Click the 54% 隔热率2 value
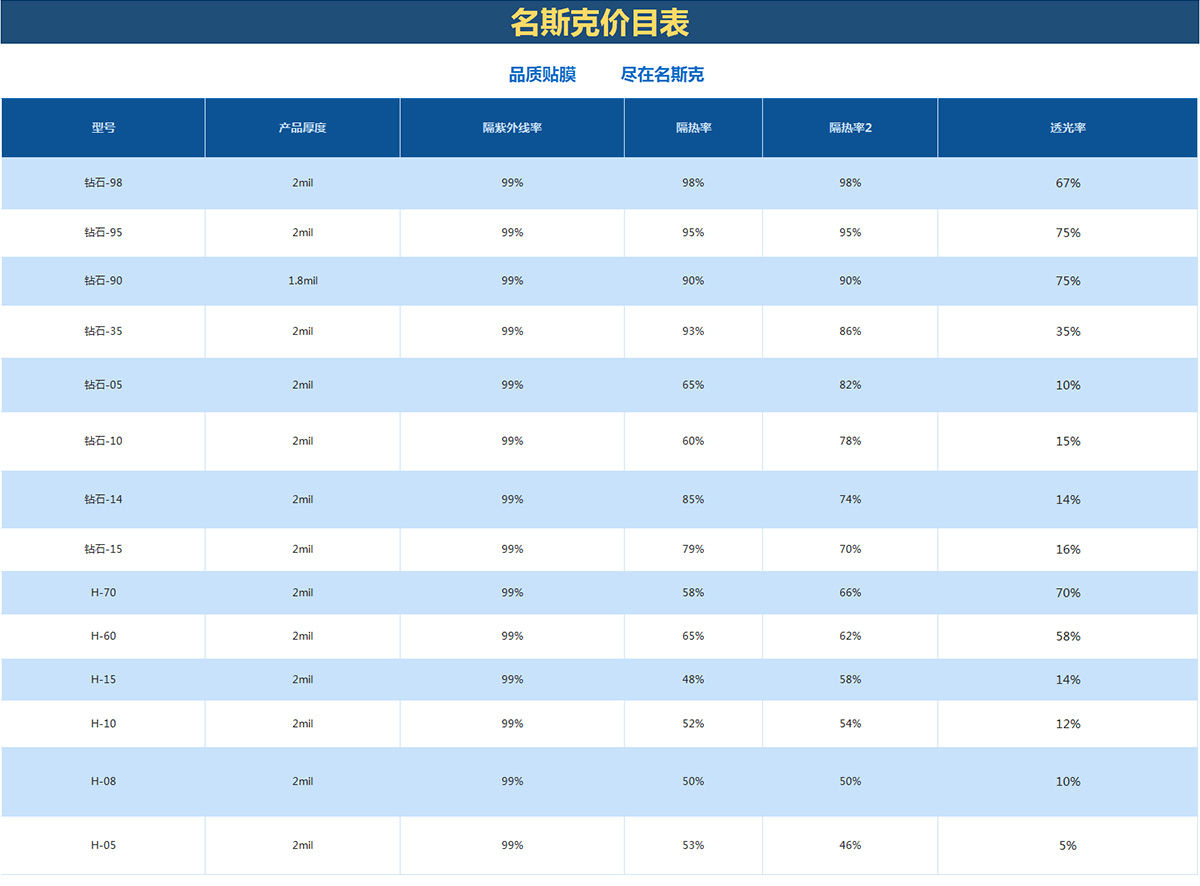This screenshot has width=1200, height=886. pos(850,724)
